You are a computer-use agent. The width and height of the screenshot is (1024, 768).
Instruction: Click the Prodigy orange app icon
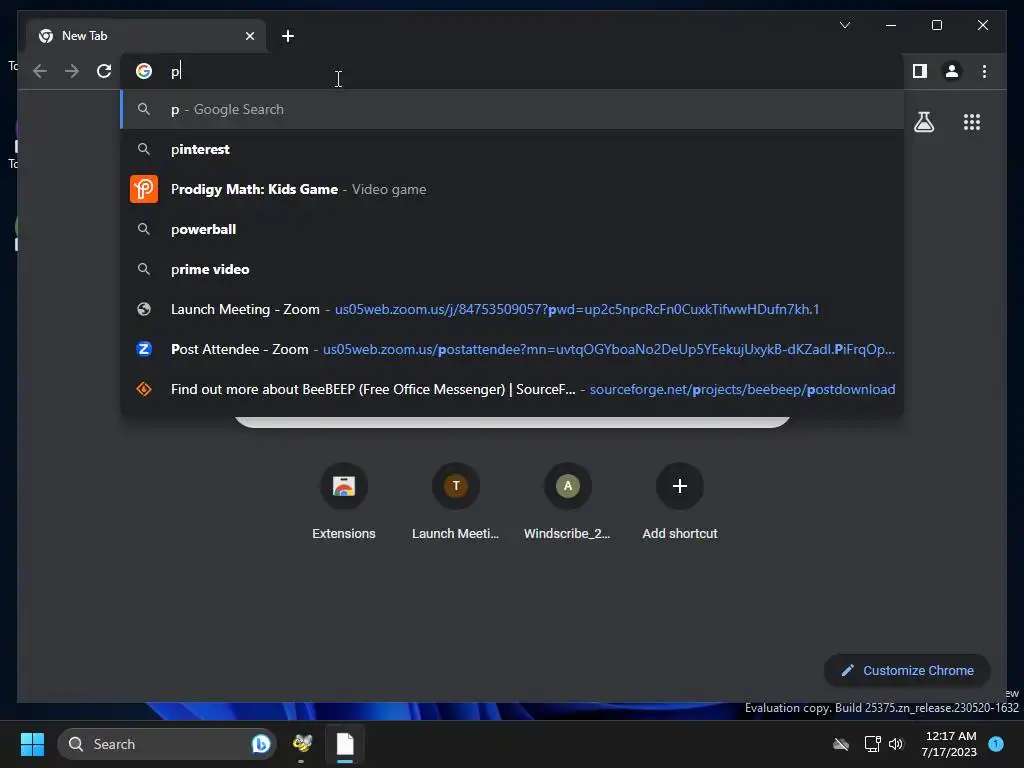pyautogui.click(x=144, y=189)
